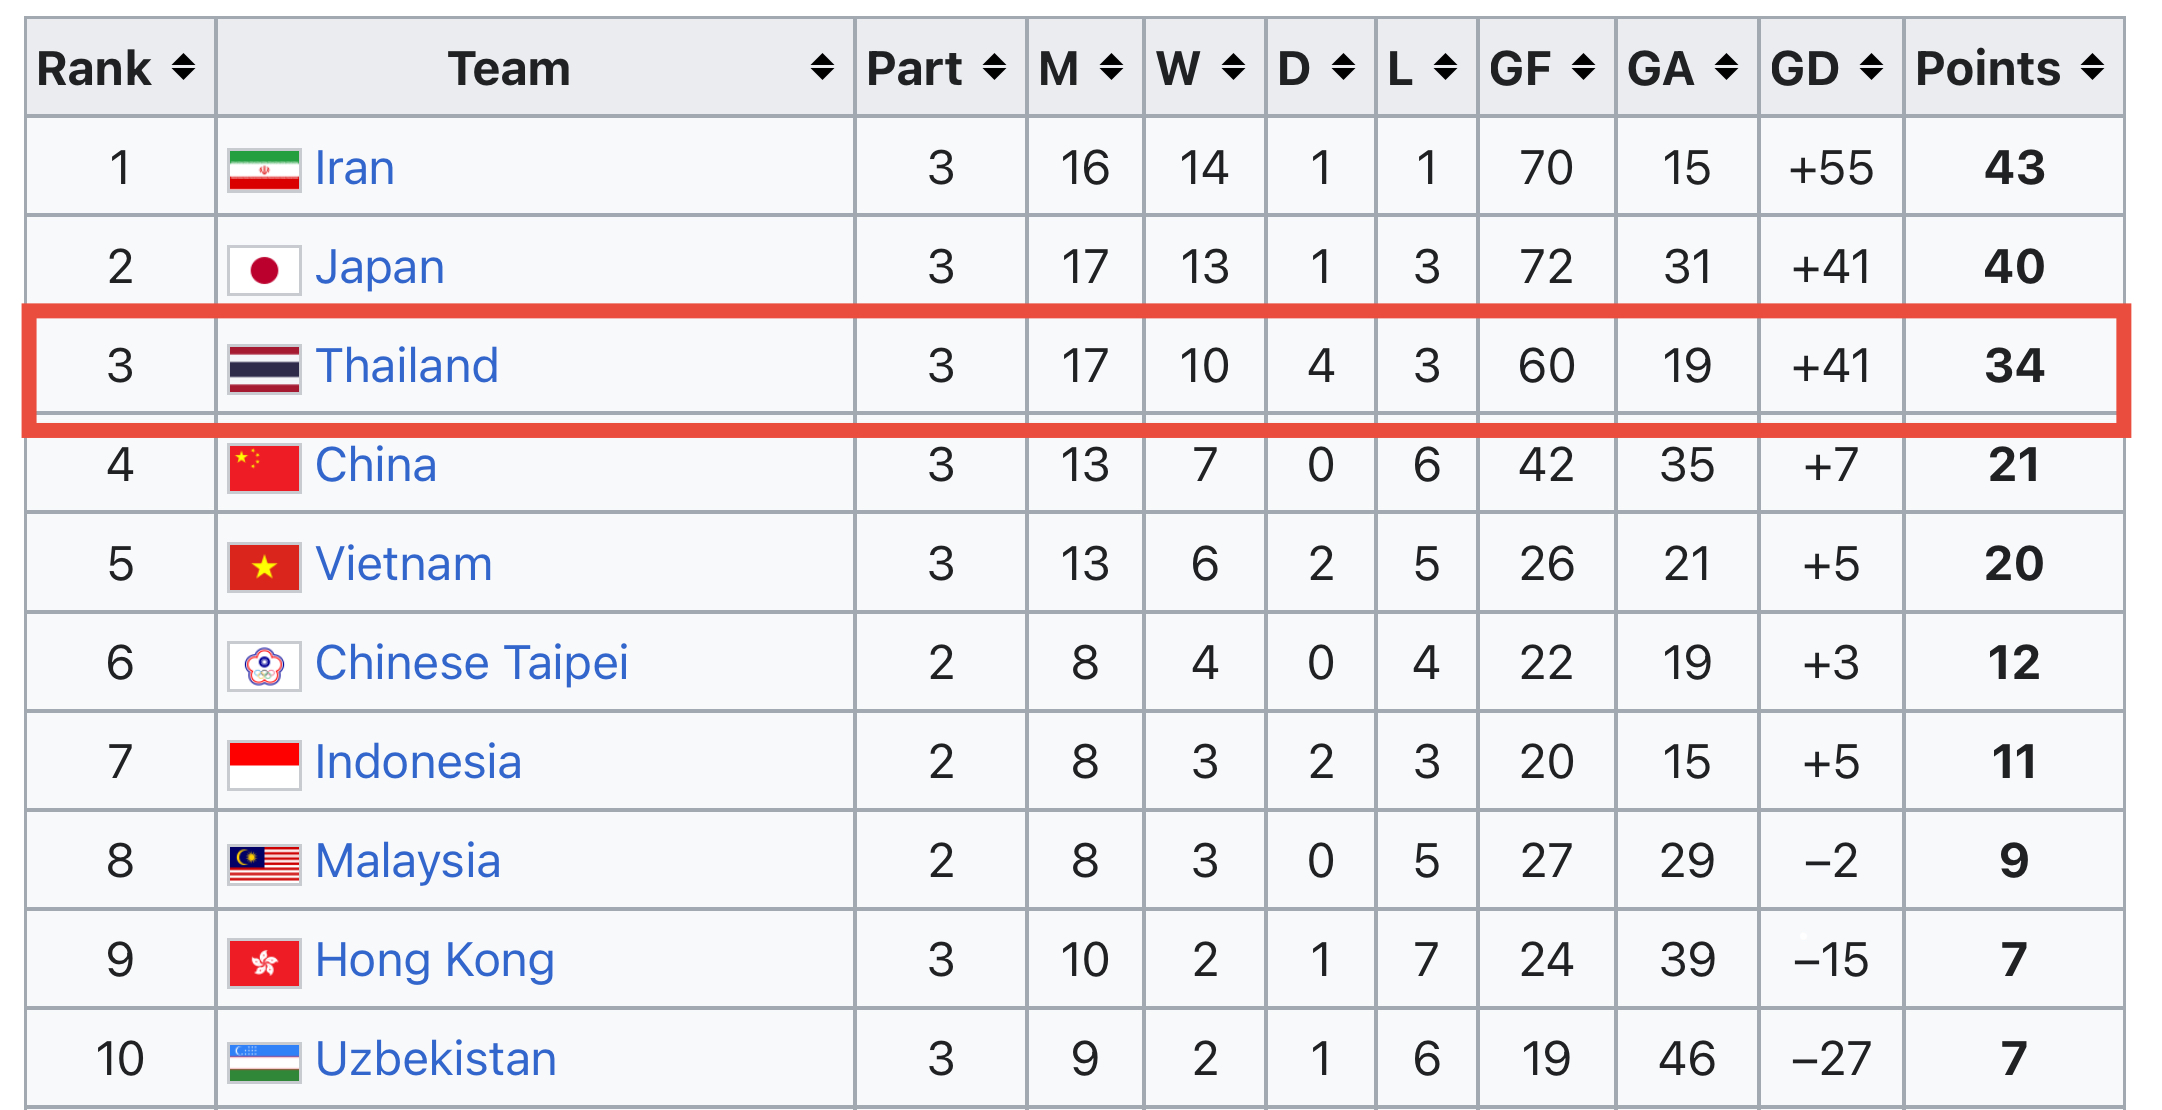Click the Thailand flag icon
This screenshot has height=1110, width=2162.
pos(264,368)
